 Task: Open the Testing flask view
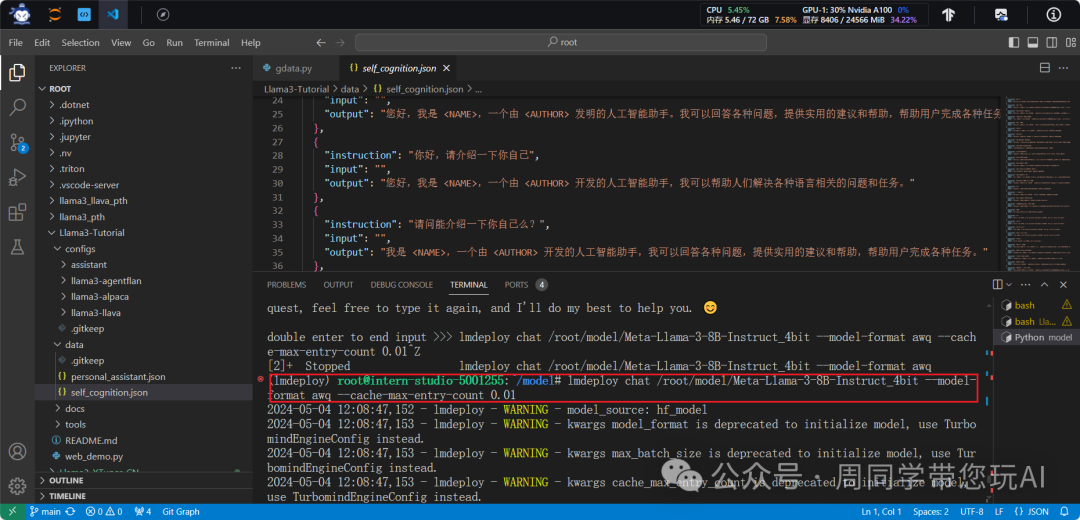pos(17,248)
